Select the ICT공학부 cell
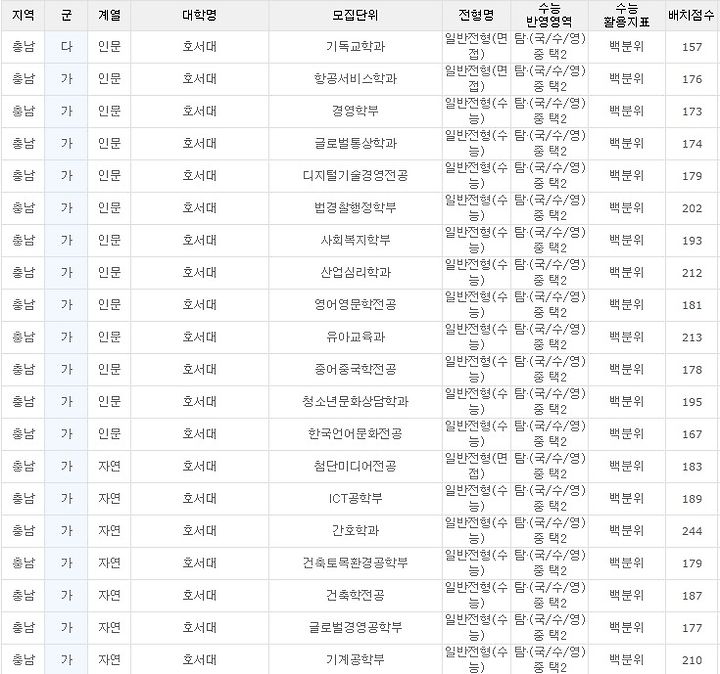Screen dimensions: 720x674 [355, 498]
